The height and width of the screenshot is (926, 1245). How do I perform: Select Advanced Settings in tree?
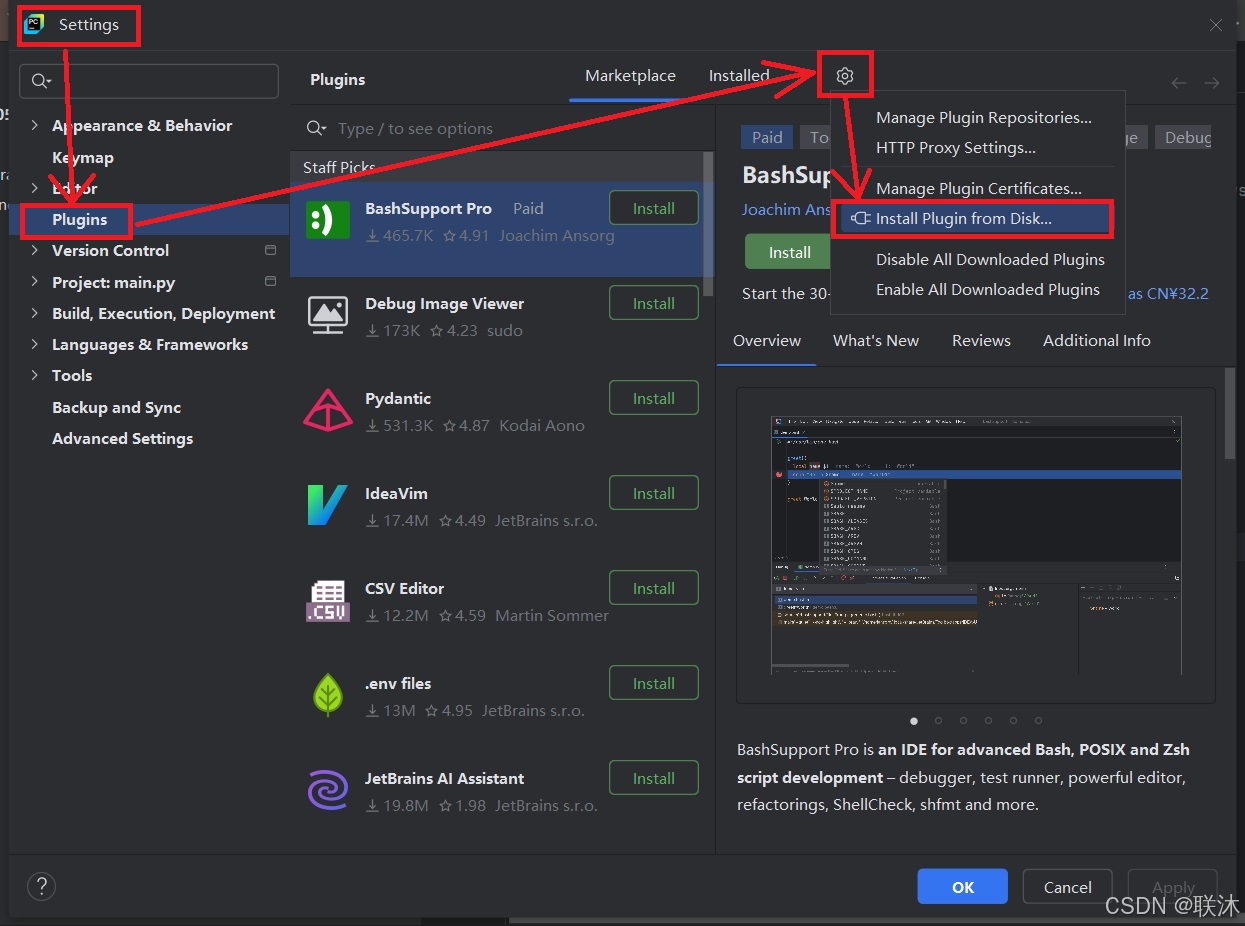tap(122, 438)
